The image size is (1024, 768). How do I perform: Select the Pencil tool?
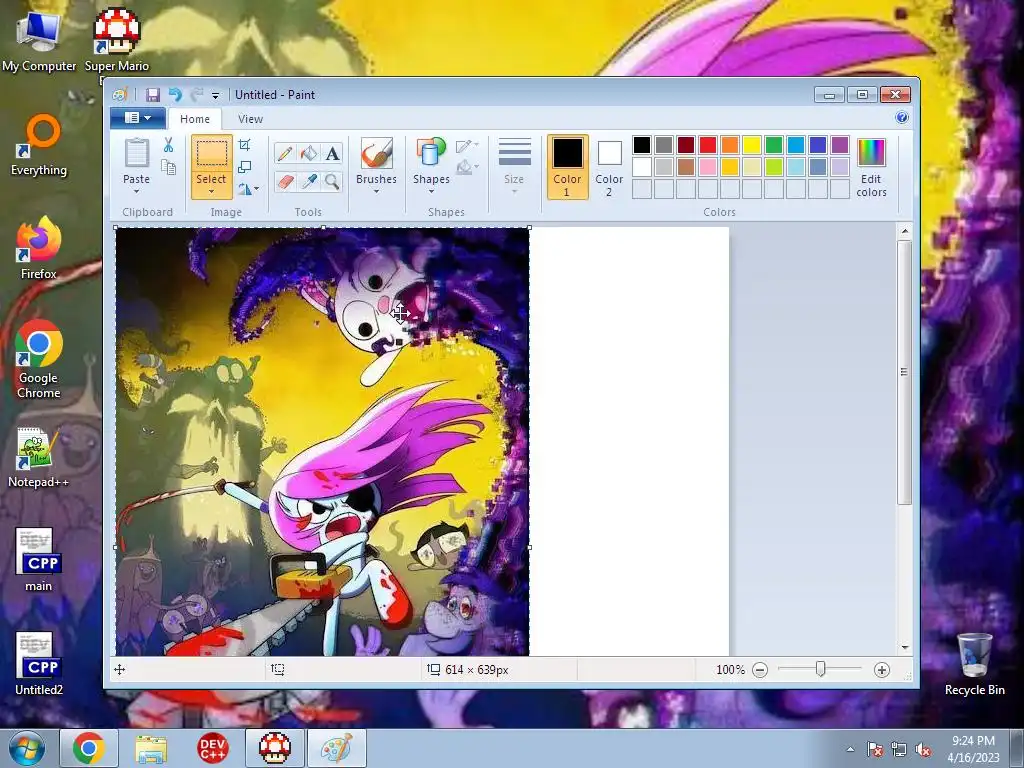pyautogui.click(x=285, y=153)
